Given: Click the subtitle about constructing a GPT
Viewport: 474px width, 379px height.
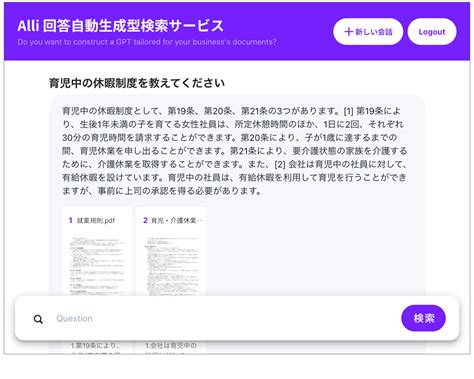Looking at the screenshot, I should [147, 42].
